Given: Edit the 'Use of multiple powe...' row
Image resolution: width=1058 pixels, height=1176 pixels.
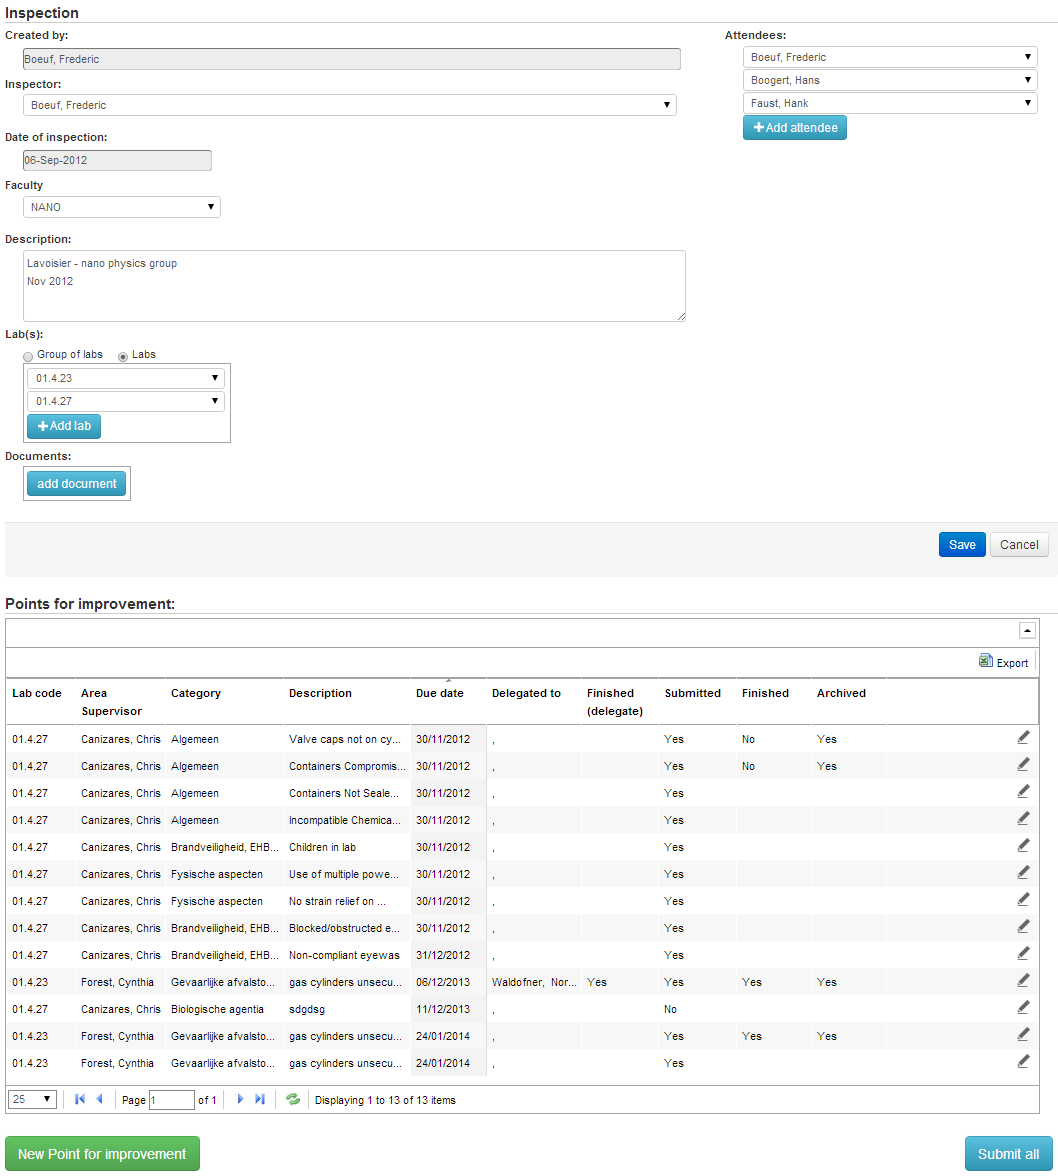Looking at the screenshot, I should click(x=1023, y=873).
